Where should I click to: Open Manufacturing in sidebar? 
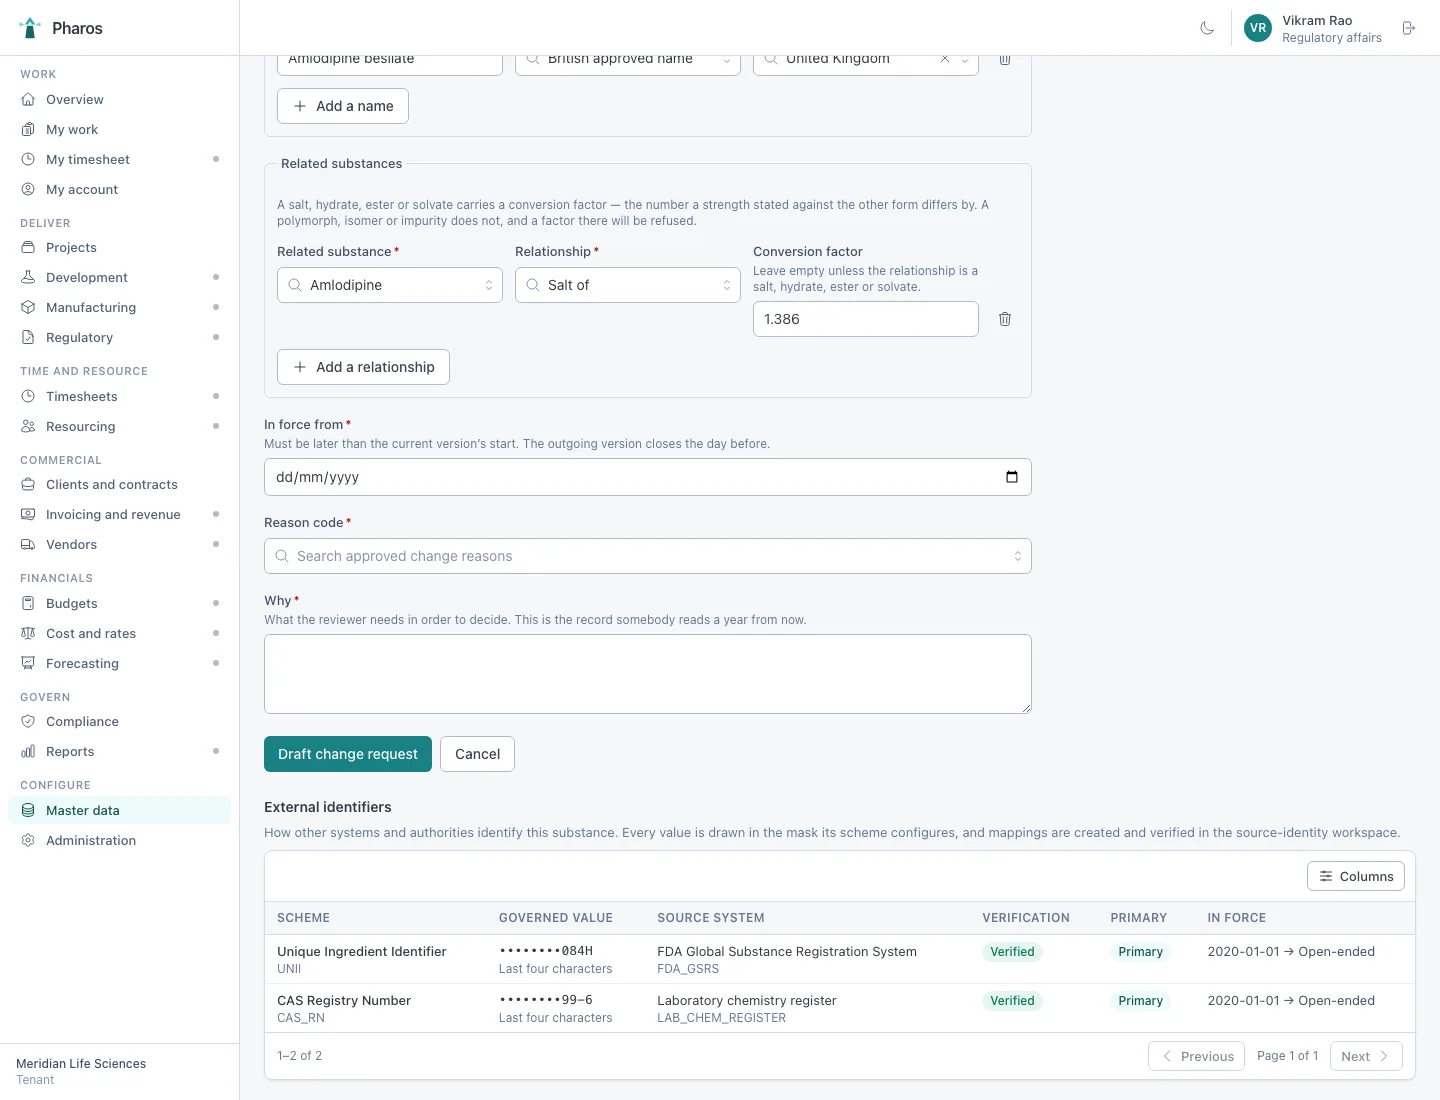pyautogui.click(x=120, y=307)
